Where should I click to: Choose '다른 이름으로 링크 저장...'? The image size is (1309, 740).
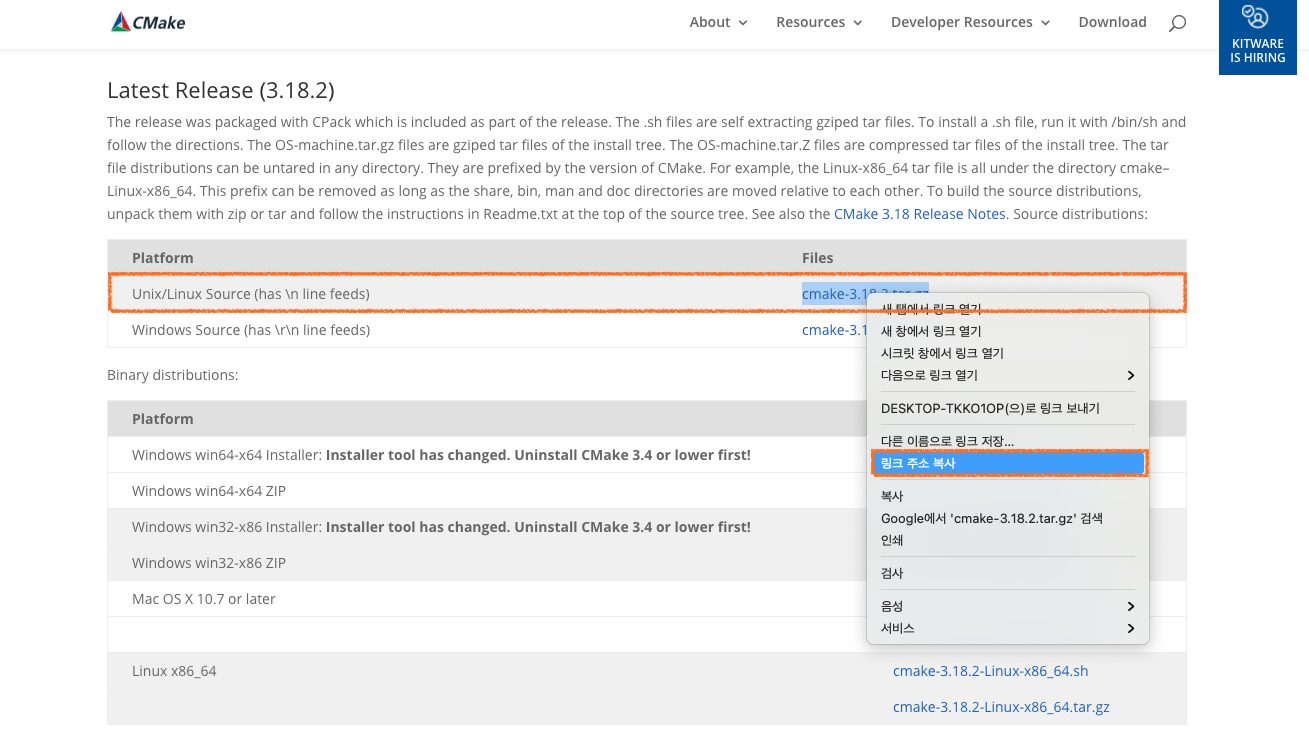pyautogui.click(x=1008, y=441)
